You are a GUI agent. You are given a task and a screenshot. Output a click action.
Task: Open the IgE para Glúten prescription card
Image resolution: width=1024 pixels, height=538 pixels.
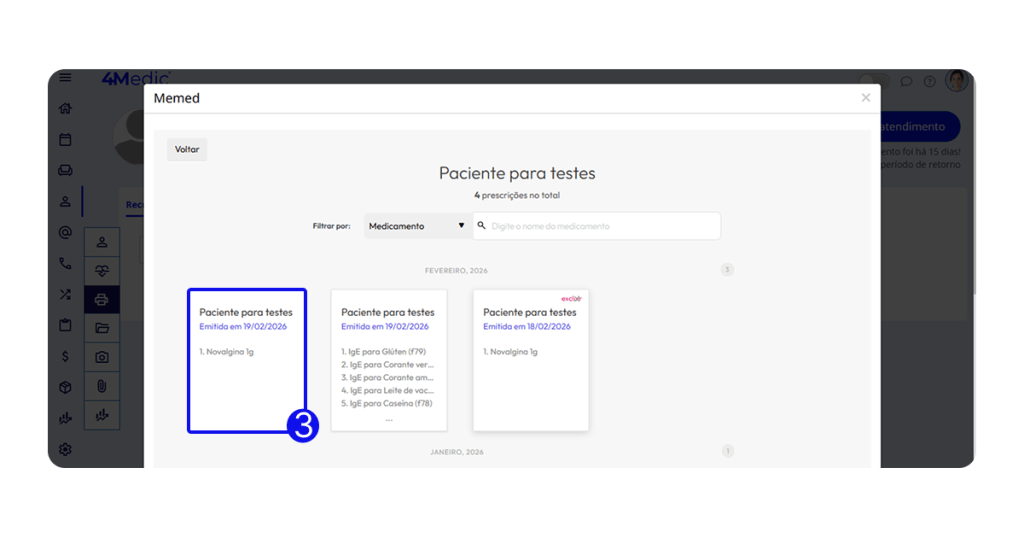click(x=388, y=360)
